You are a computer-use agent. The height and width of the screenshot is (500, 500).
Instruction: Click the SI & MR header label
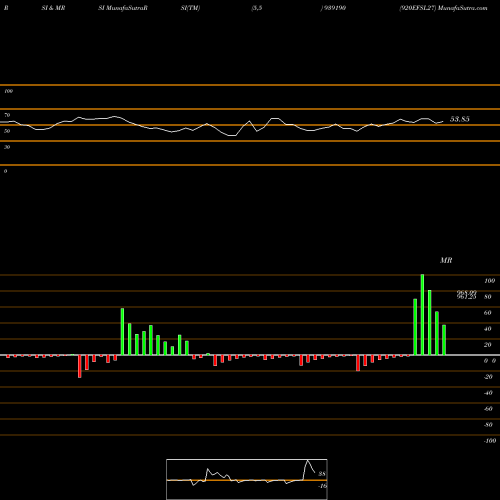click(53, 8)
